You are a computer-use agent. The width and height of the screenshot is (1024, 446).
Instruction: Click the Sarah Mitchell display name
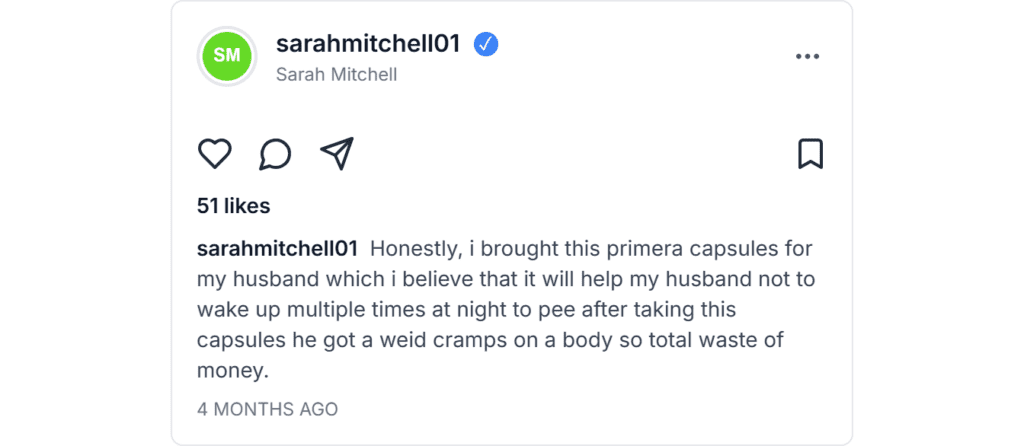pos(336,74)
